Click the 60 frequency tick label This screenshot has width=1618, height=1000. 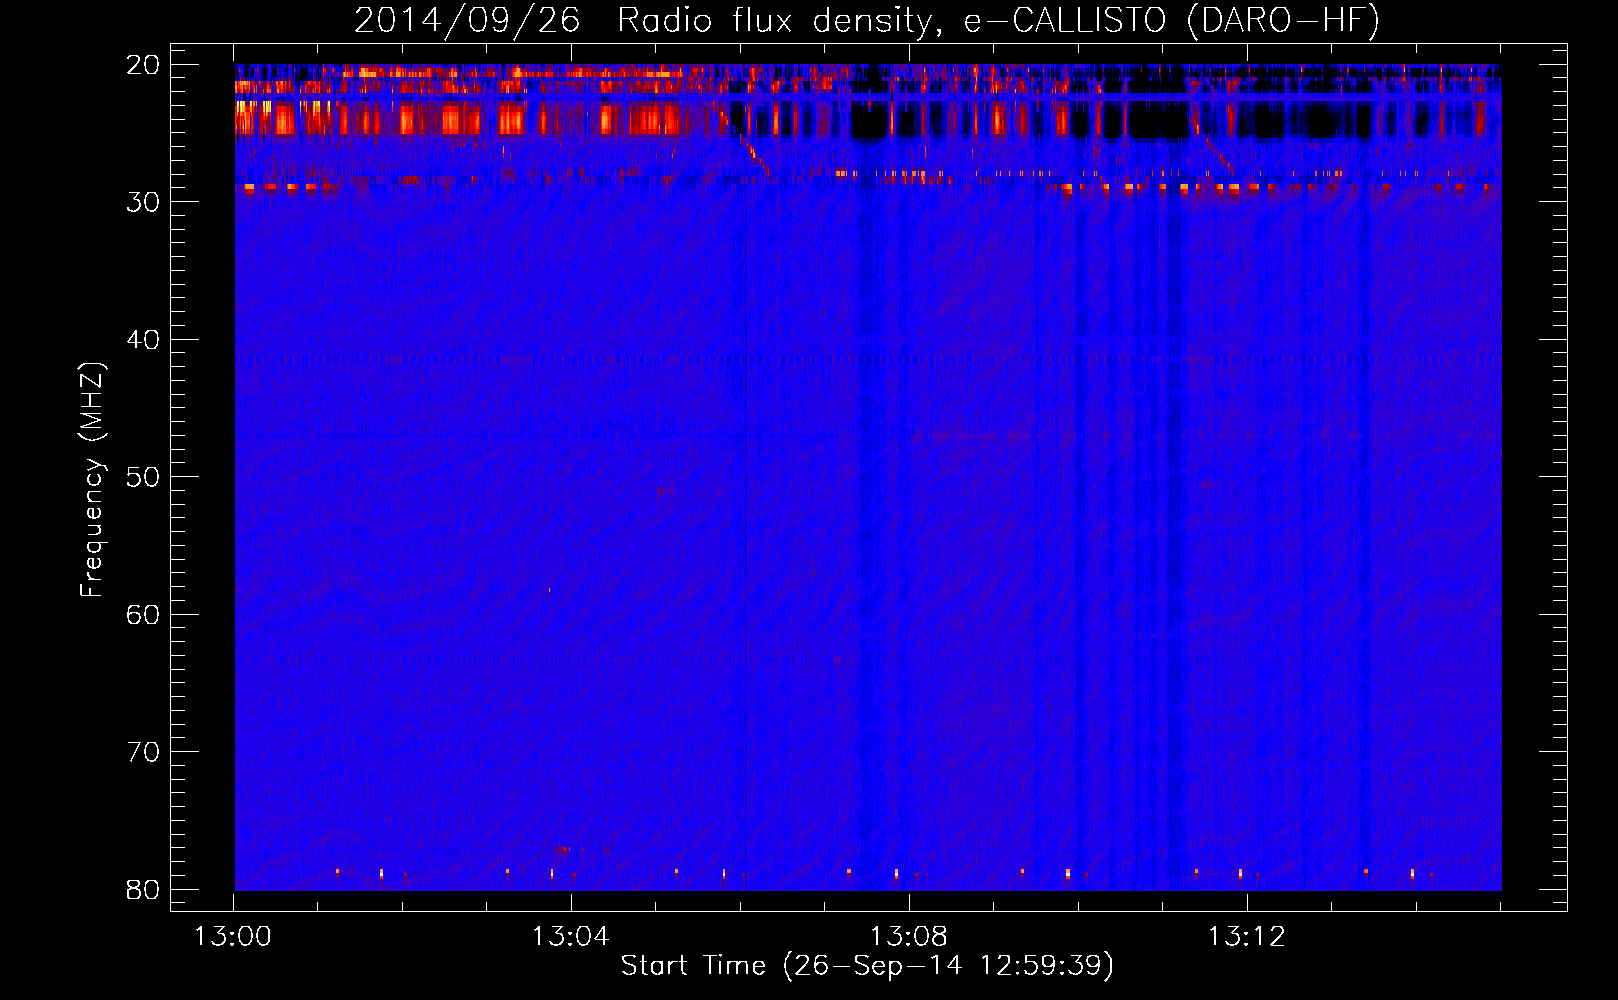click(x=144, y=614)
